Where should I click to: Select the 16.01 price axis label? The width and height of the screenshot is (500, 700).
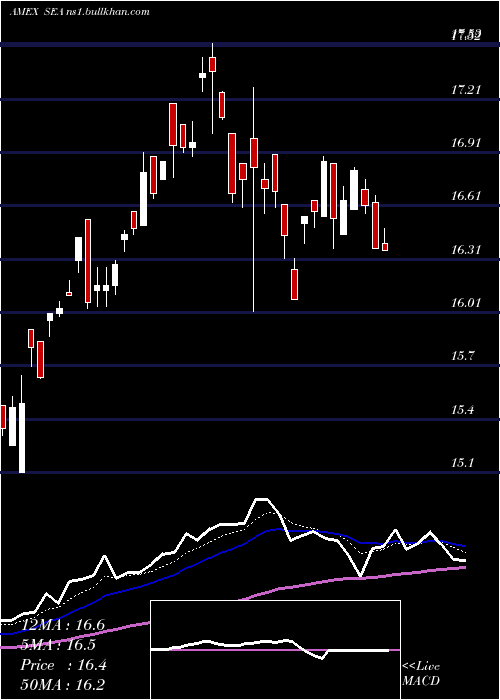pyautogui.click(x=466, y=303)
